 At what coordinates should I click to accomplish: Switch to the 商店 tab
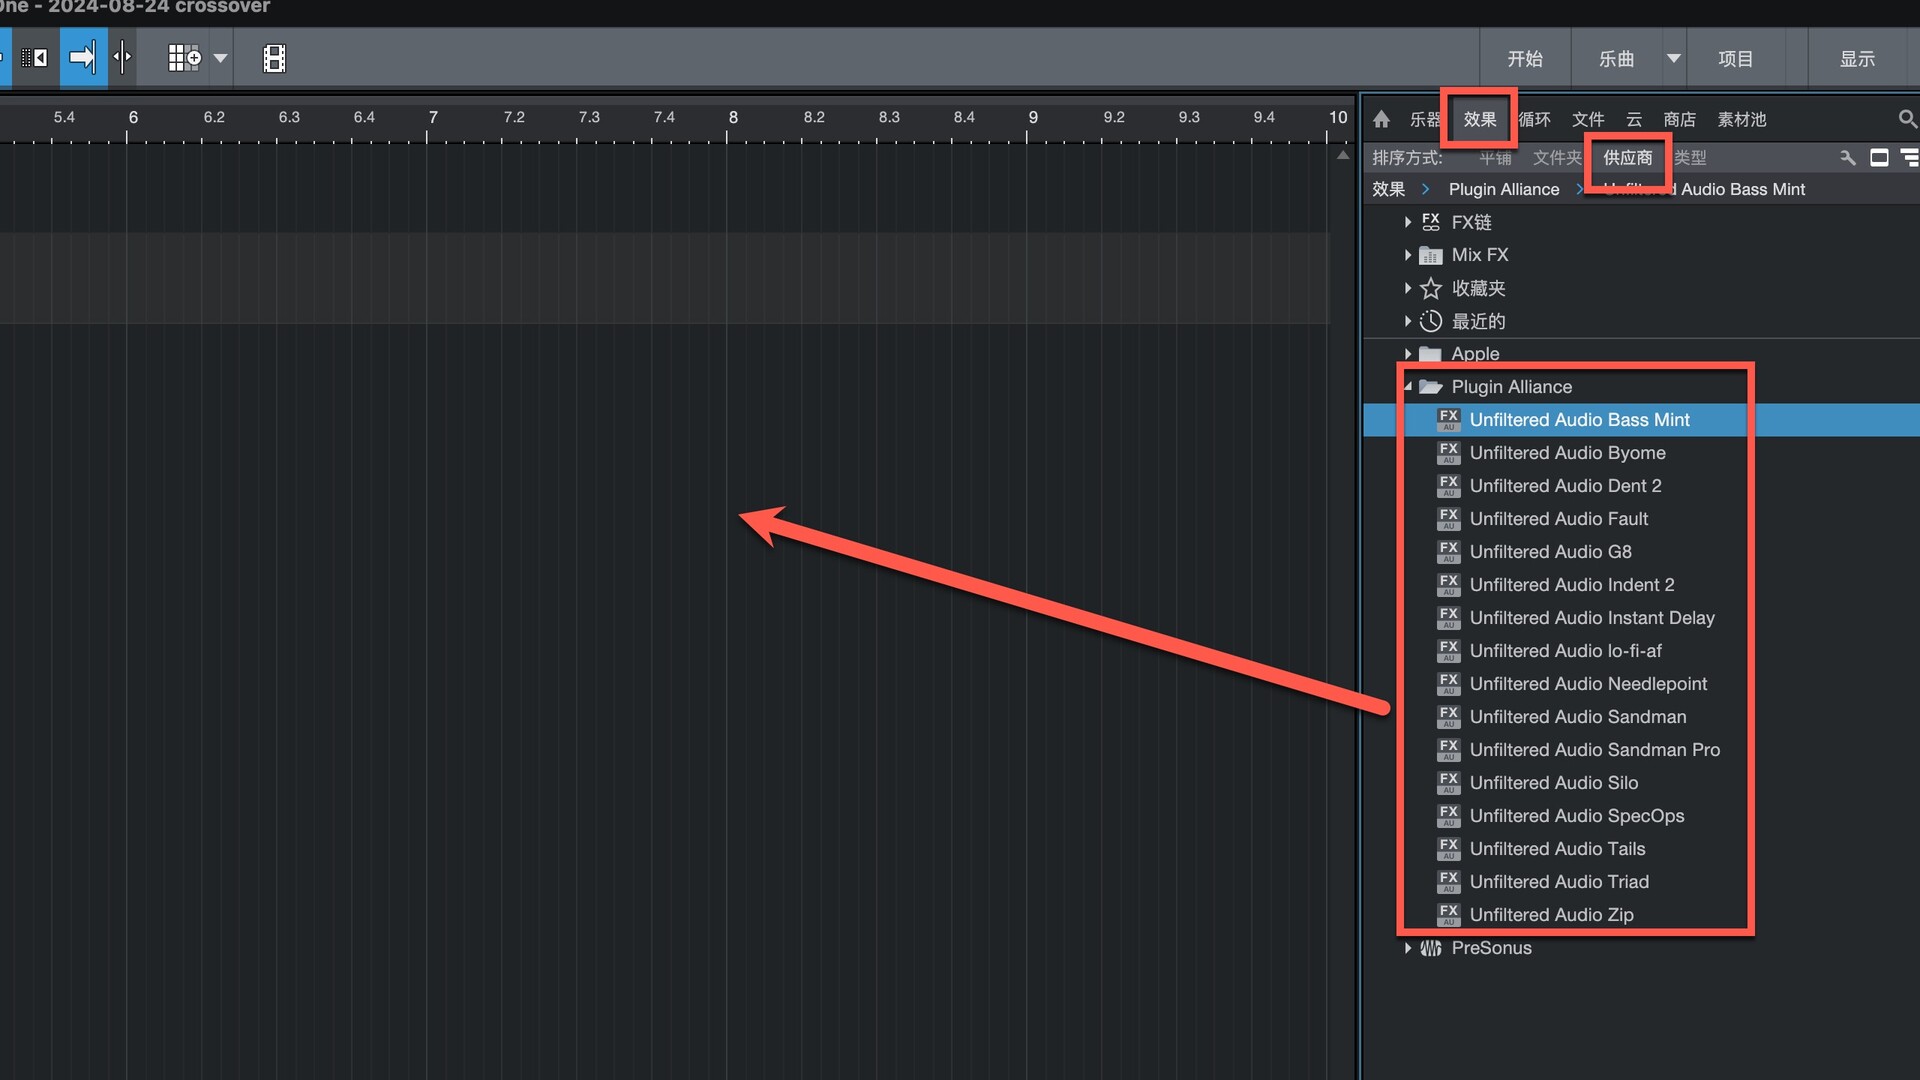1680,119
